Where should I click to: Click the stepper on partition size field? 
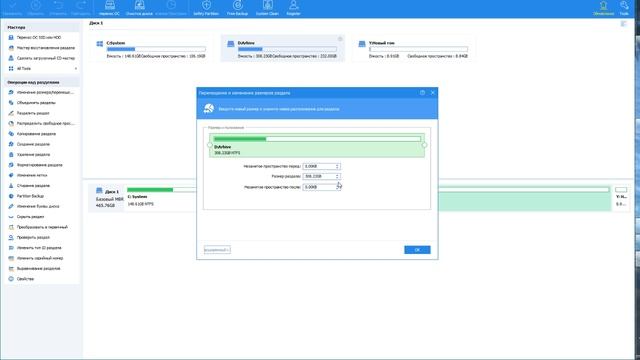[x=338, y=176]
